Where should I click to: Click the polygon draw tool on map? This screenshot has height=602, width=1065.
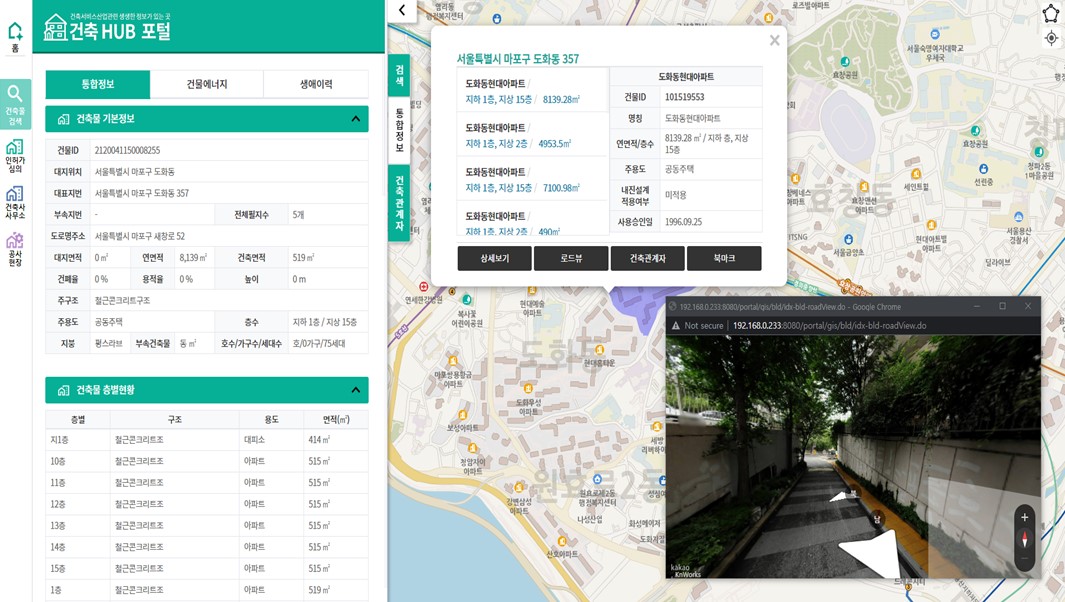click(x=1050, y=13)
